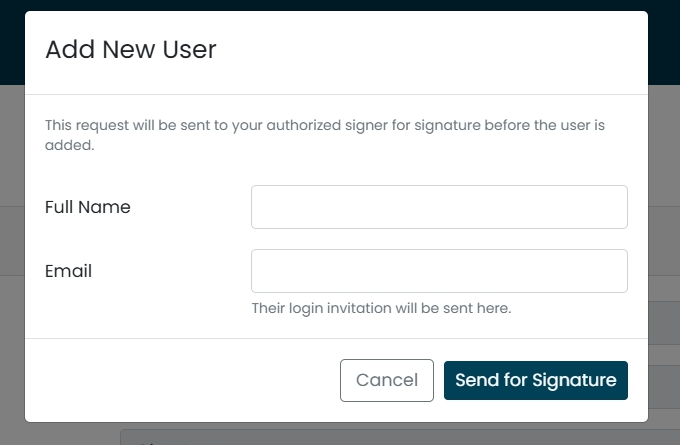Place cursor at start of Email box
Image resolution: width=680 pixels, height=445 pixels.
tap(258, 271)
